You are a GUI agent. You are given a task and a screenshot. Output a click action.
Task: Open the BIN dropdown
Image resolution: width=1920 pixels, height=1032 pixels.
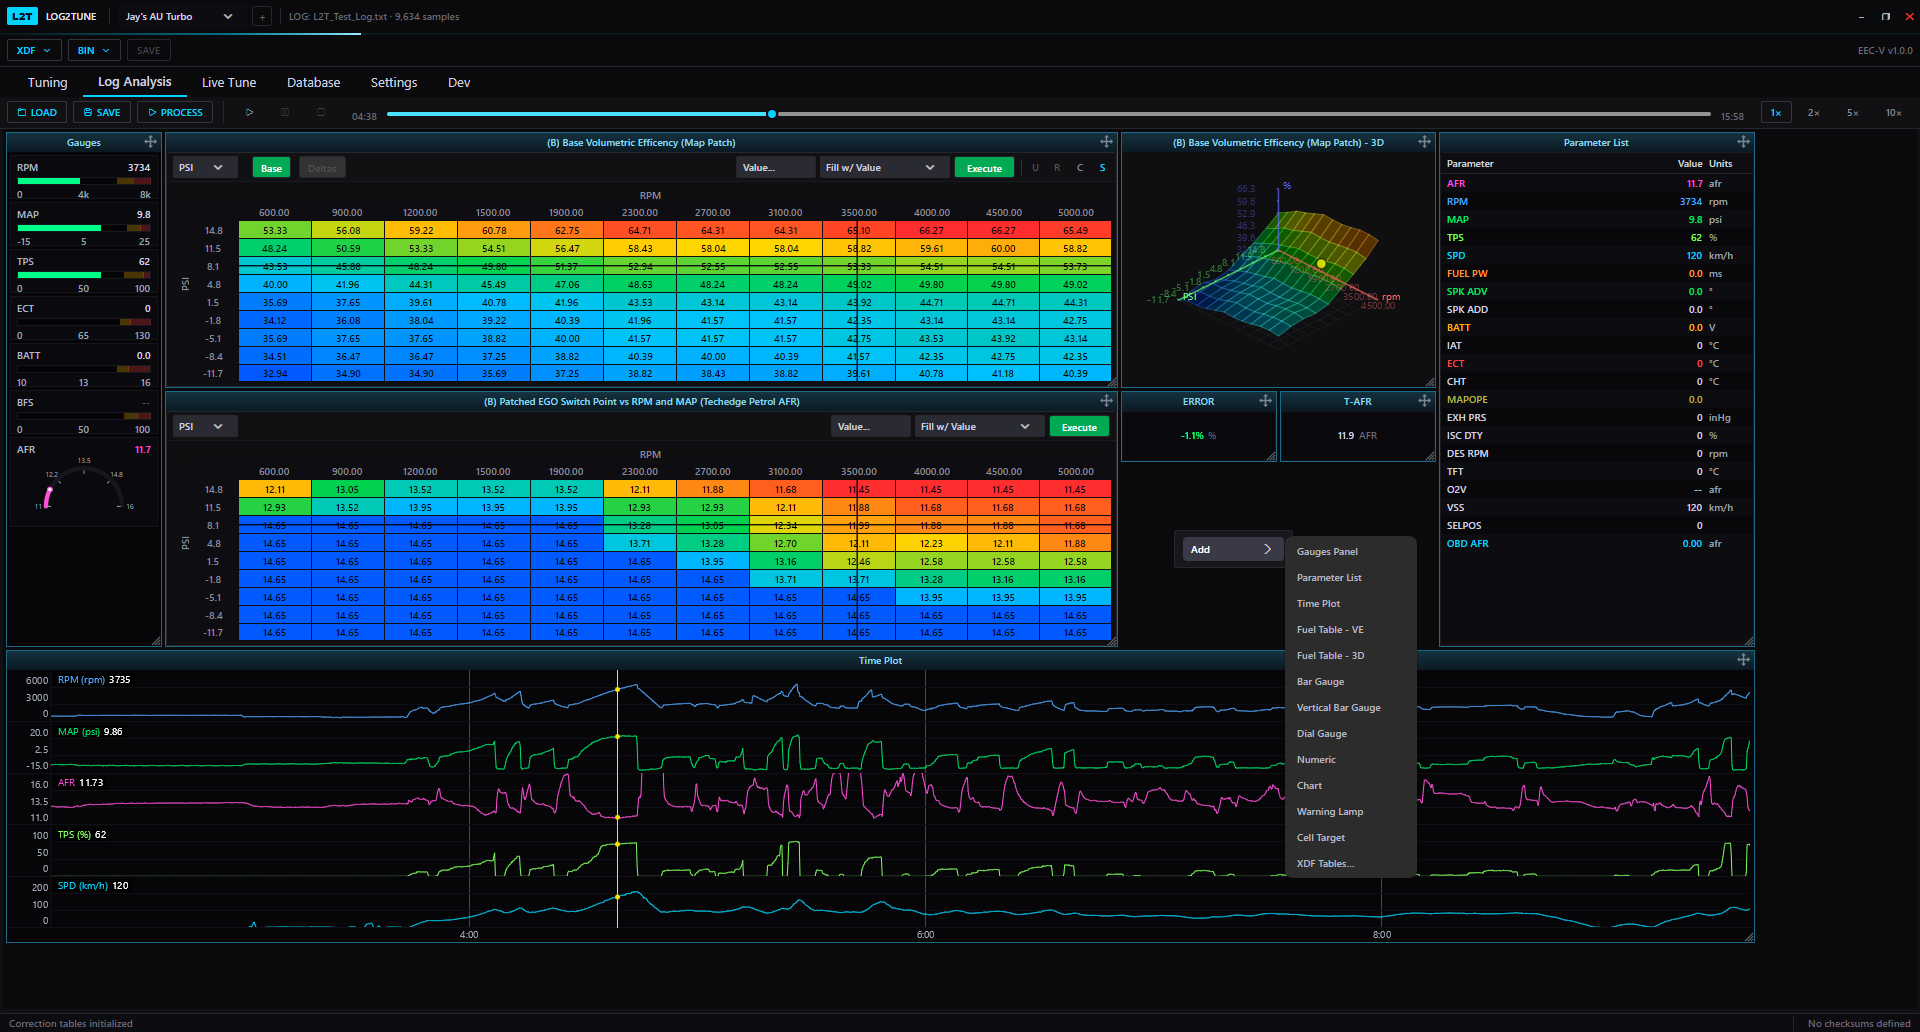pos(94,50)
